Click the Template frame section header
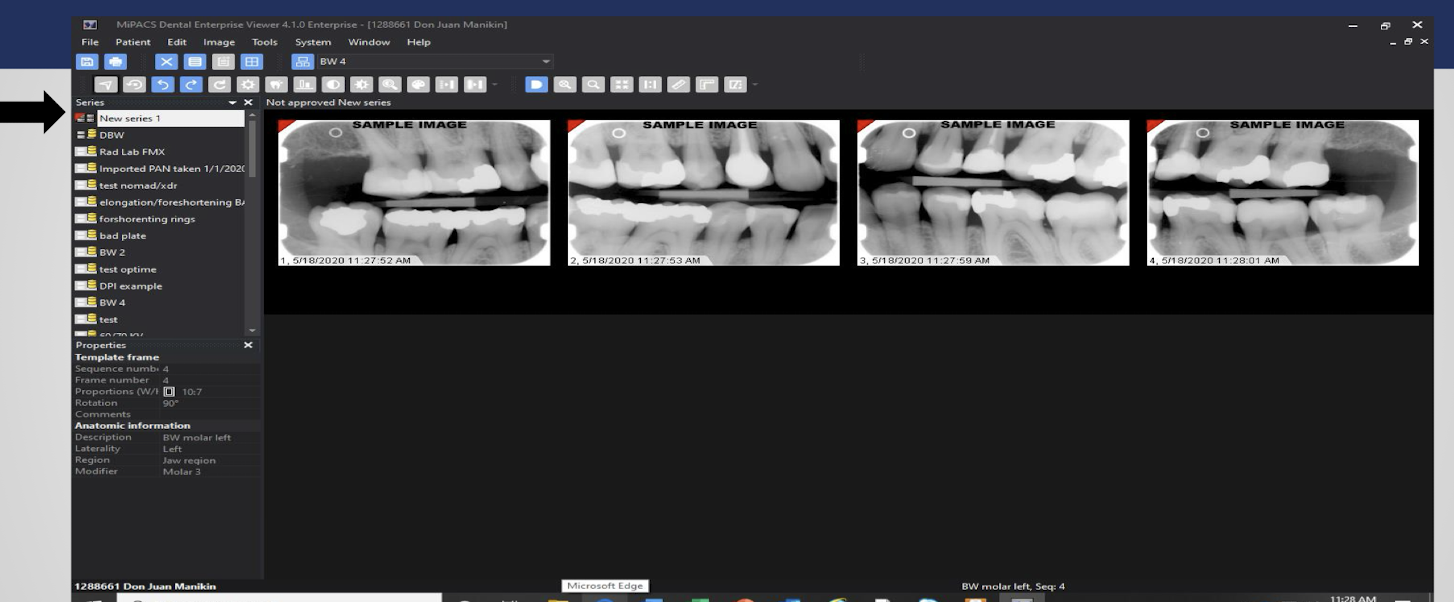Image resolution: width=1454 pixels, height=602 pixels. pyautogui.click(x=117, y=357)
